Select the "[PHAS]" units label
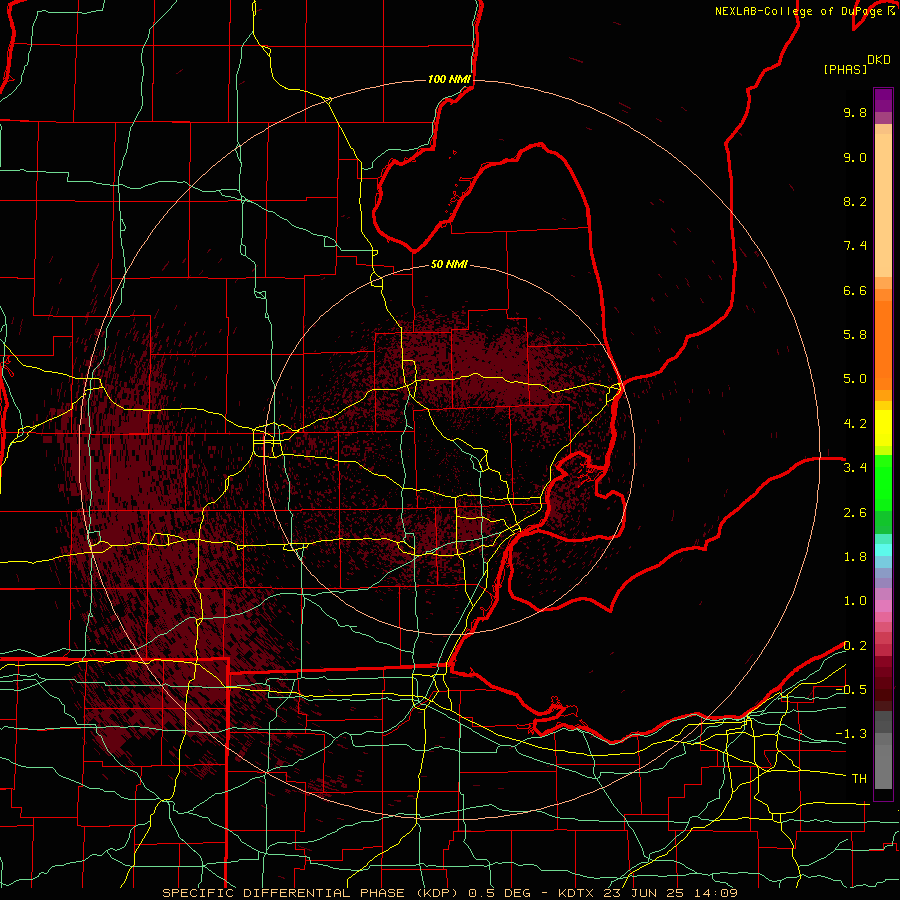The width and height of the screenshot is (900, 900). [x=845, y=70]
